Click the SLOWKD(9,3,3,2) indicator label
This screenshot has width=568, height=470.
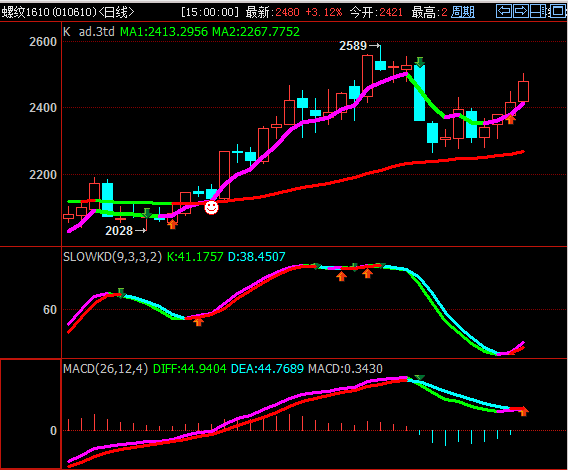click(112, 257)
